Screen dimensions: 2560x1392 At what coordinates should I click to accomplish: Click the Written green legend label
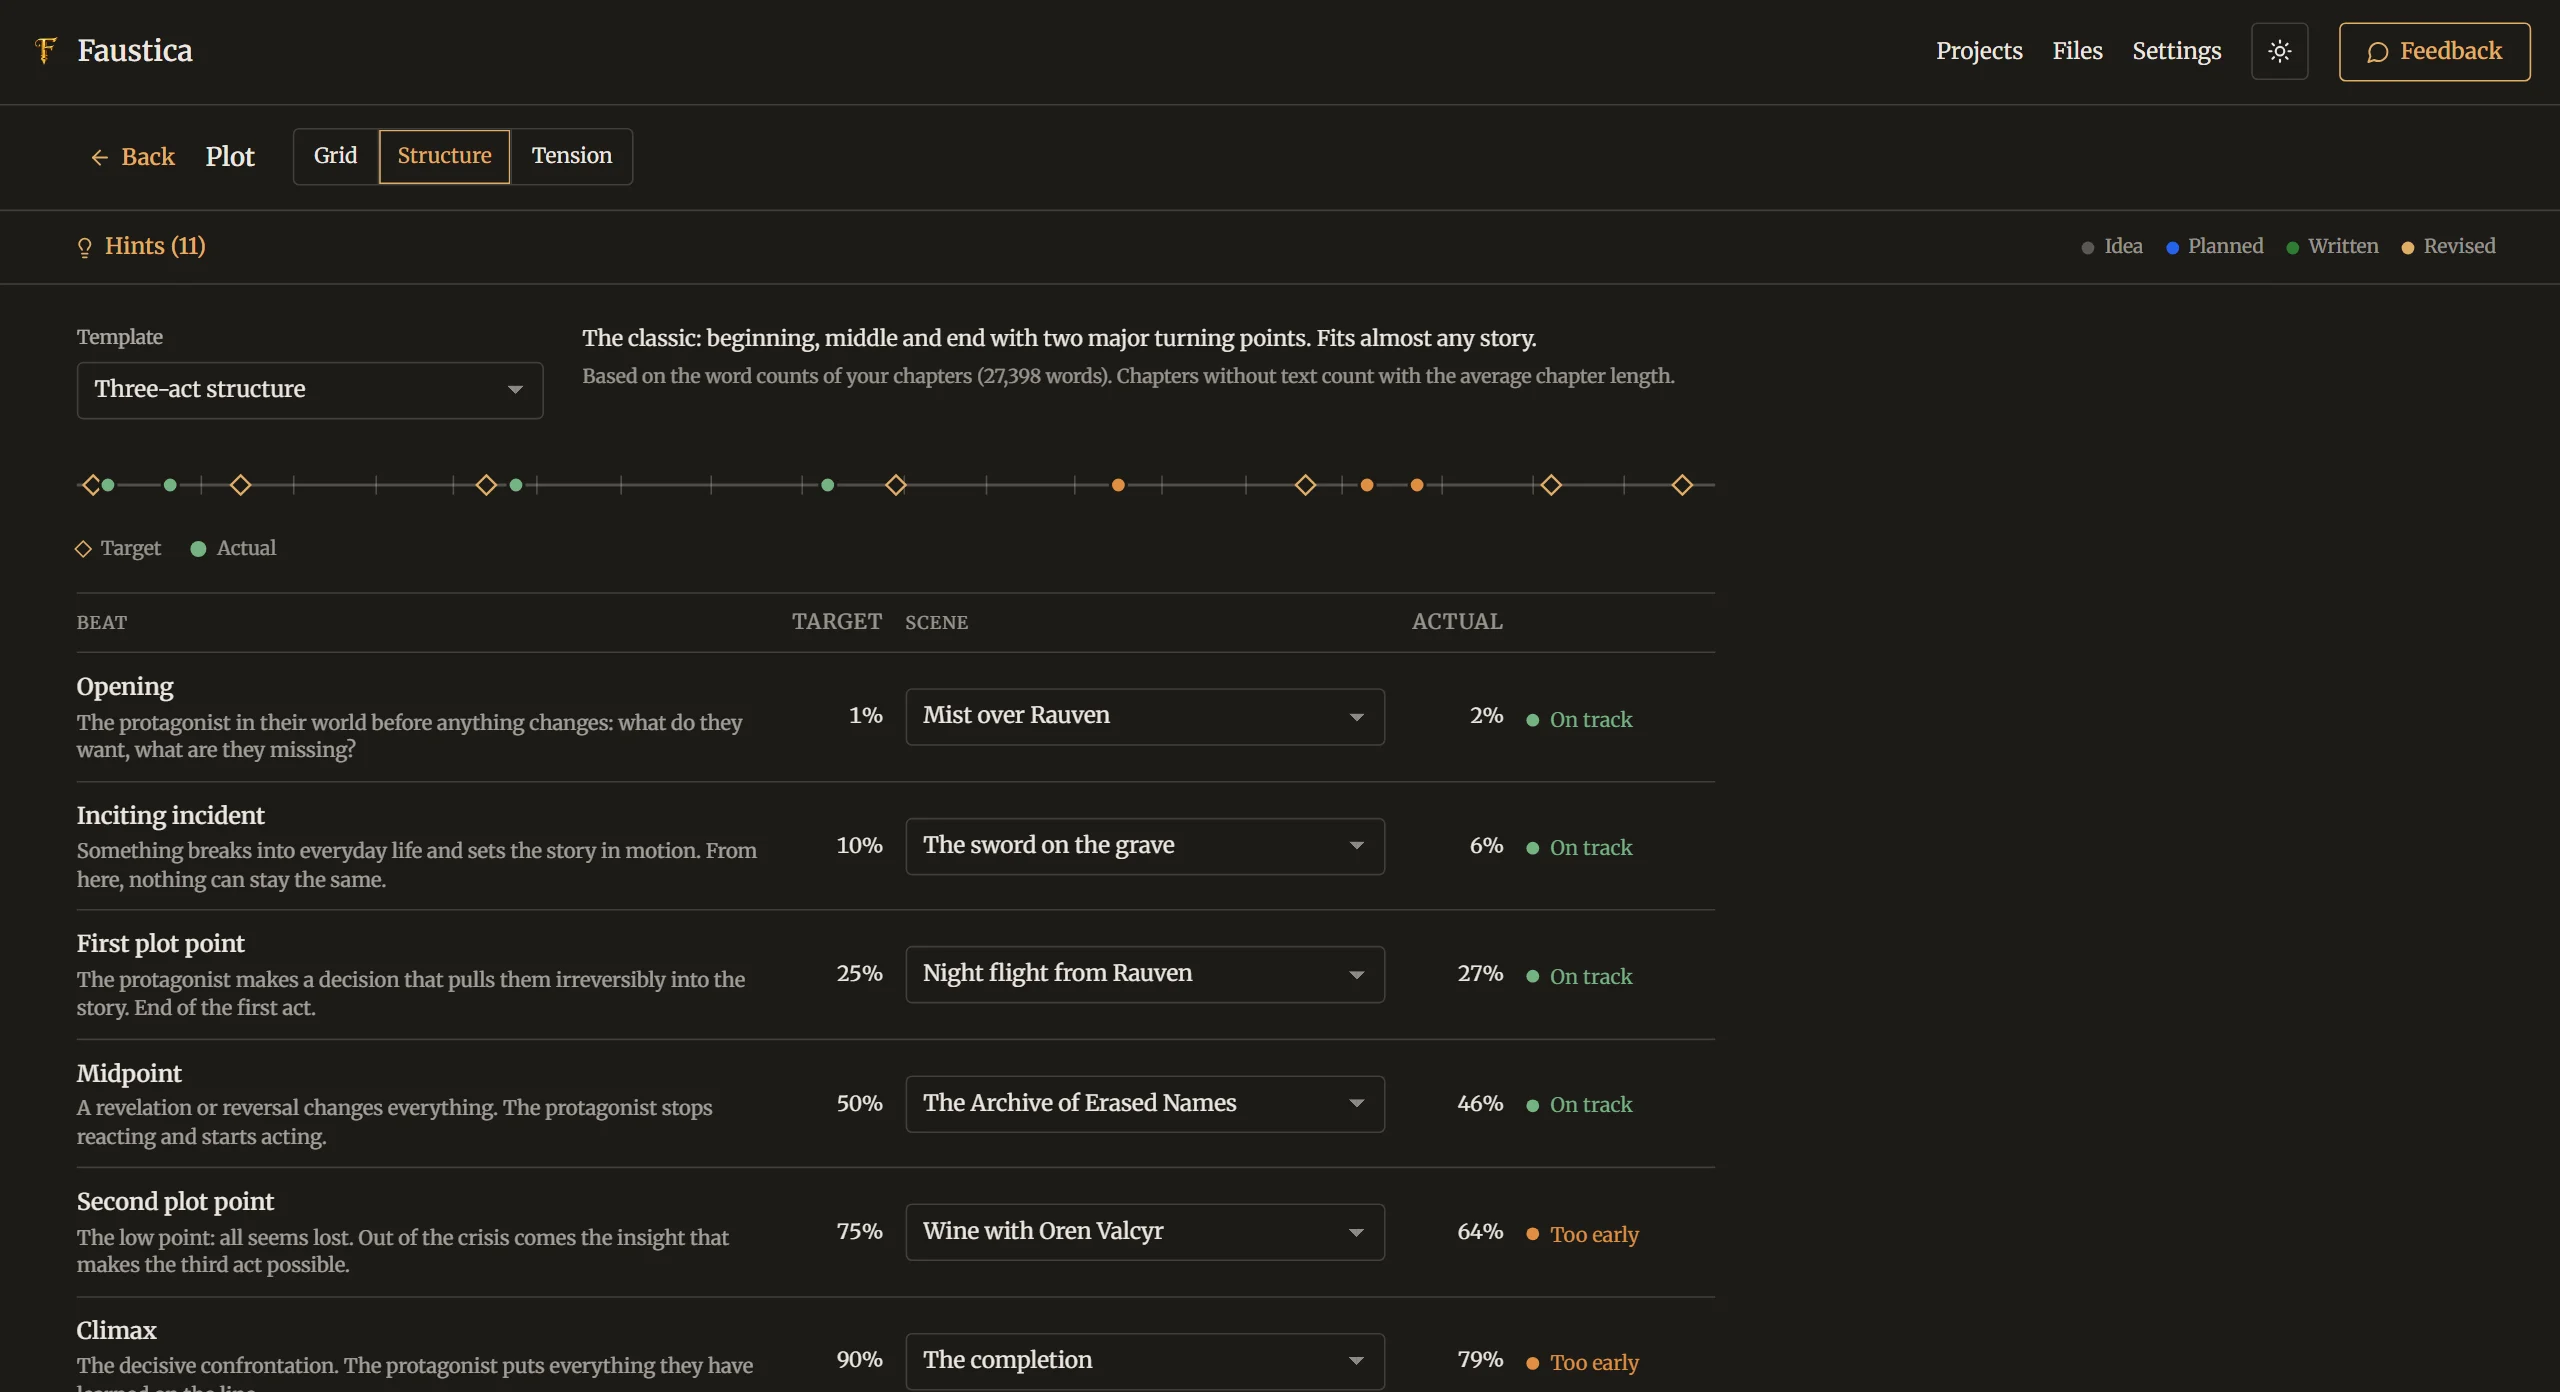tap(2343, 246)
